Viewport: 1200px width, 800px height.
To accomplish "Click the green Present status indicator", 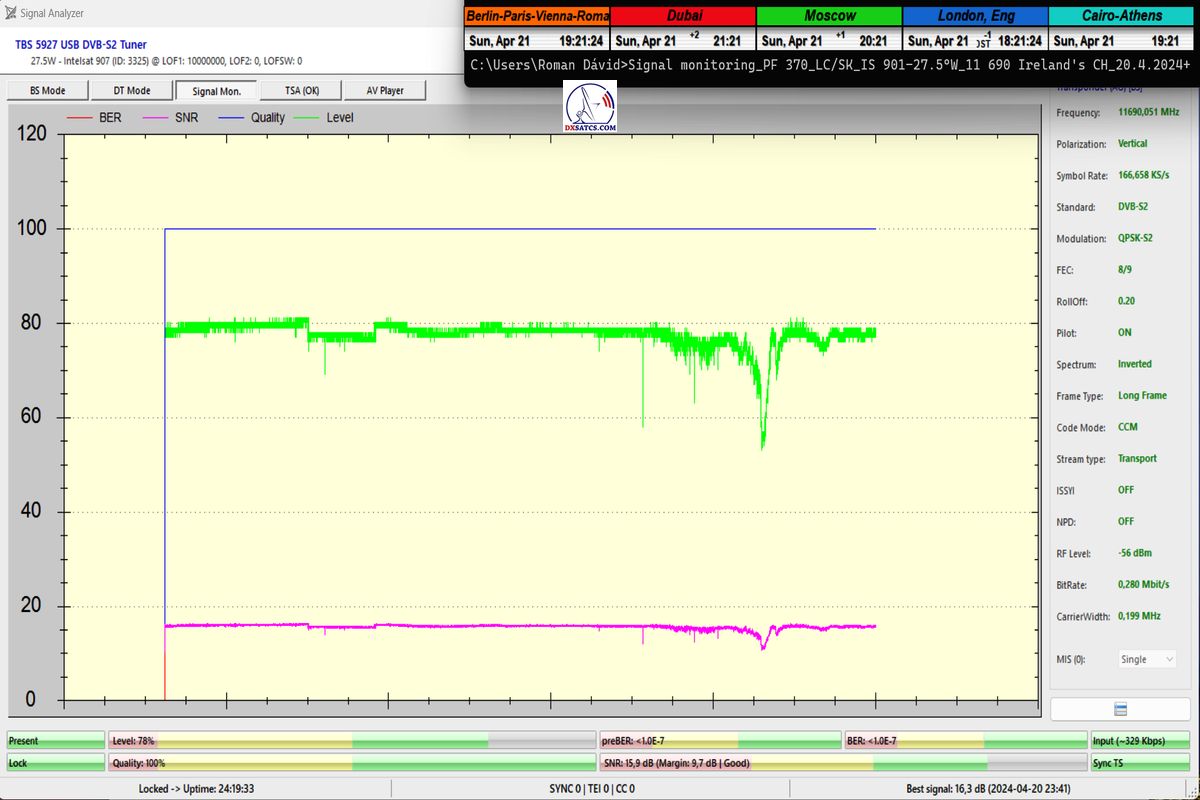I will (55, 741).
